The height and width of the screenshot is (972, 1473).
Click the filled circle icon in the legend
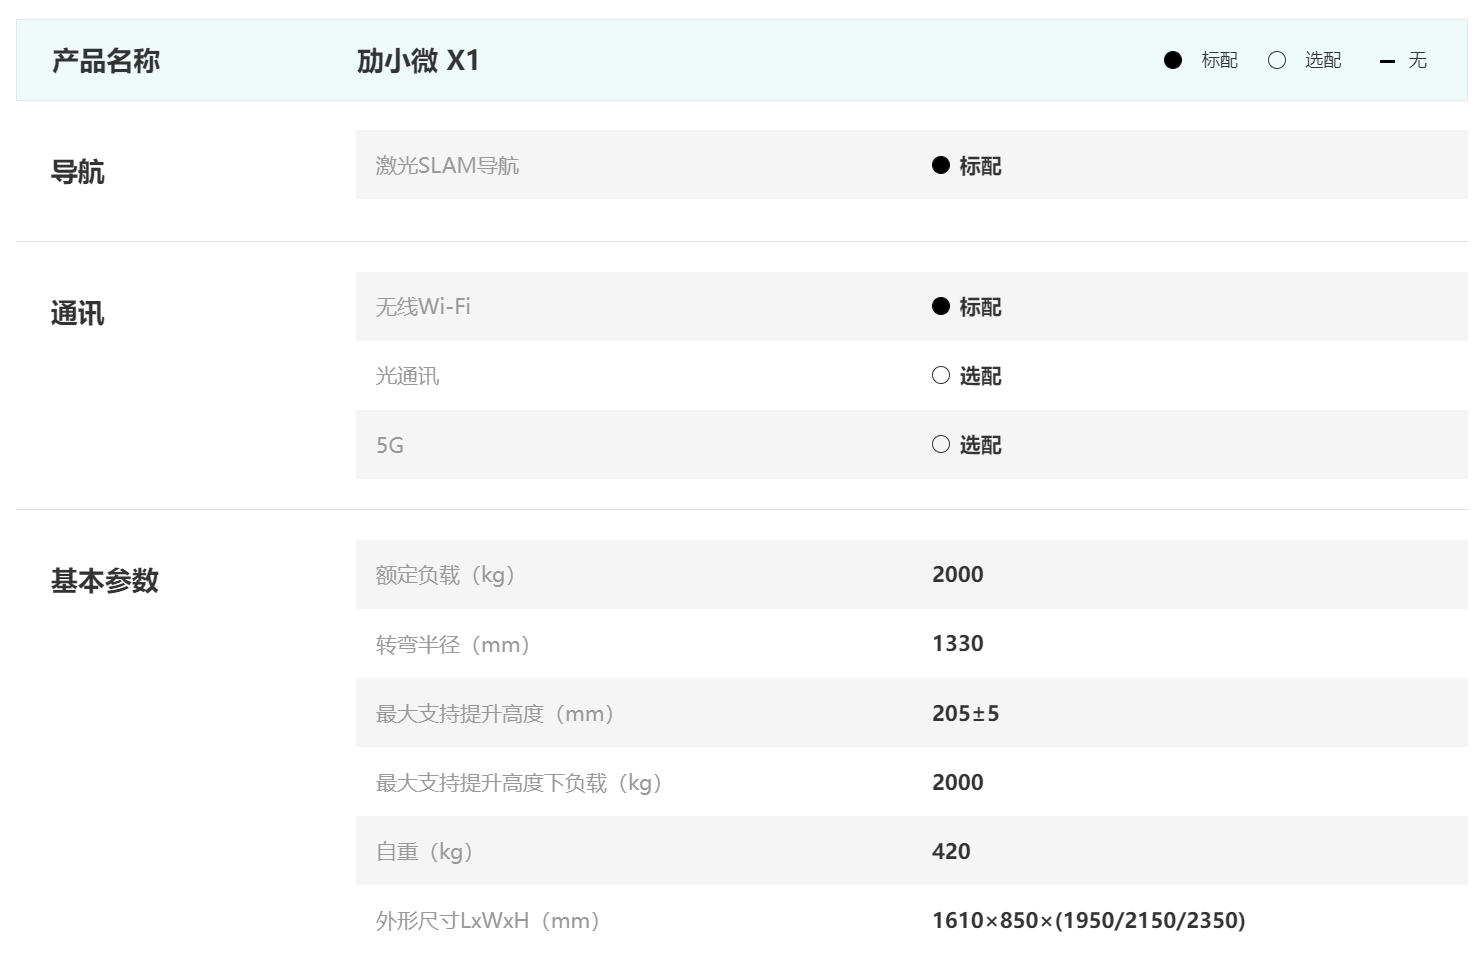coord(1173,60)
